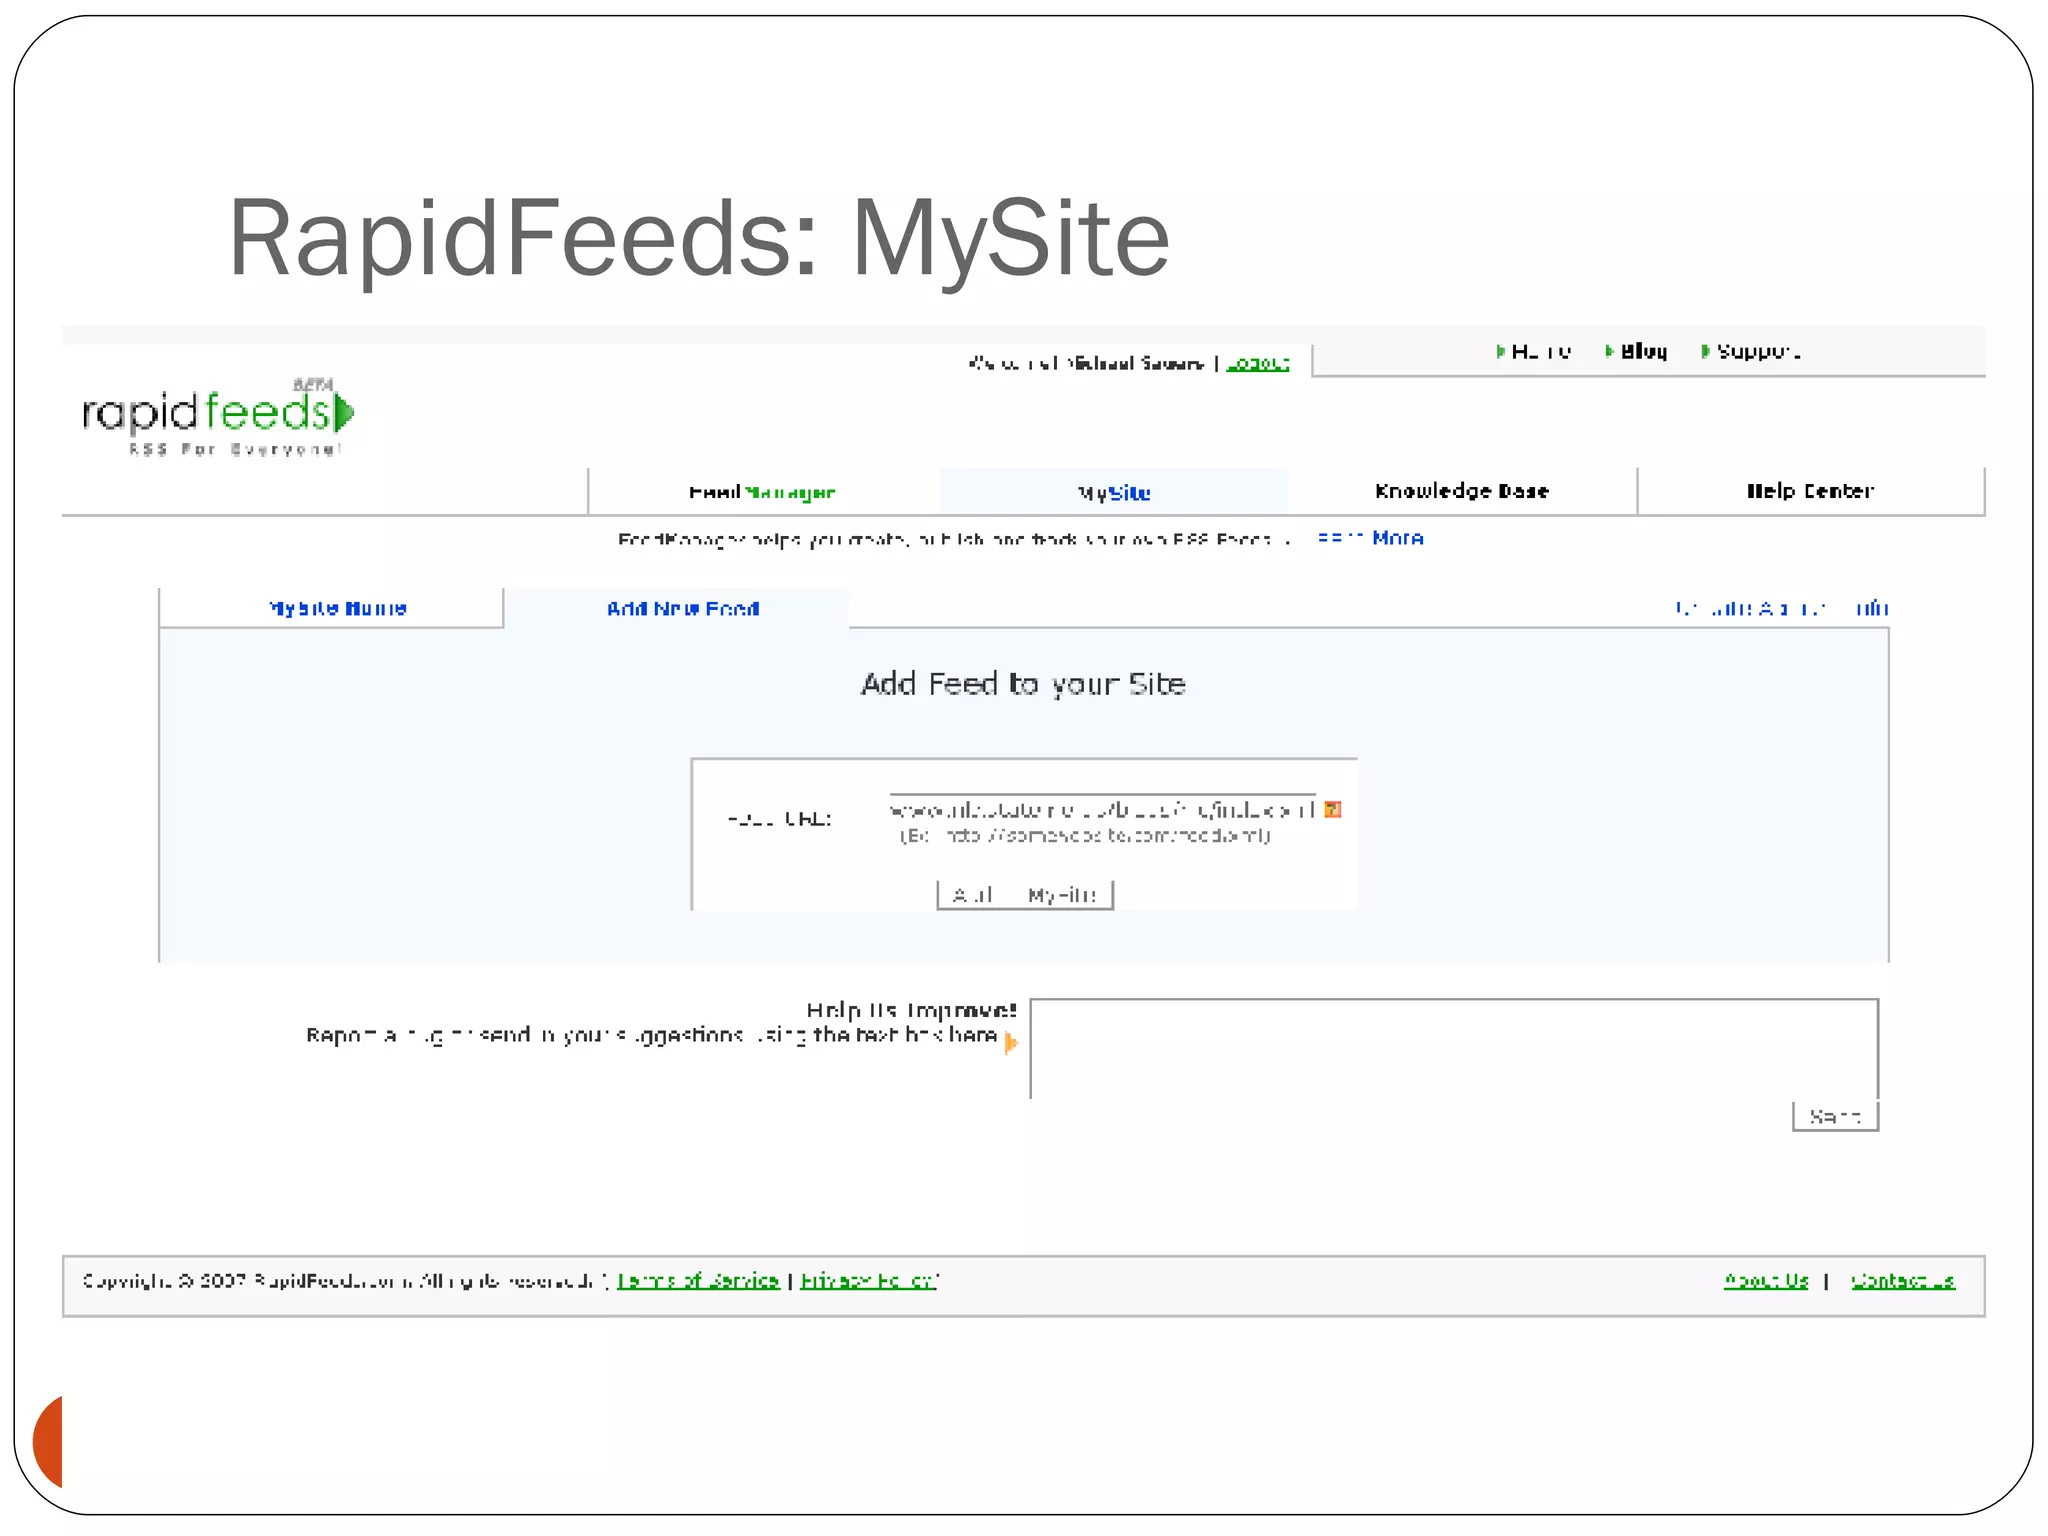Open the Contact Us footer link
The height and width of the screenshot is (1536, 2048).
tap(1903, 1281)
